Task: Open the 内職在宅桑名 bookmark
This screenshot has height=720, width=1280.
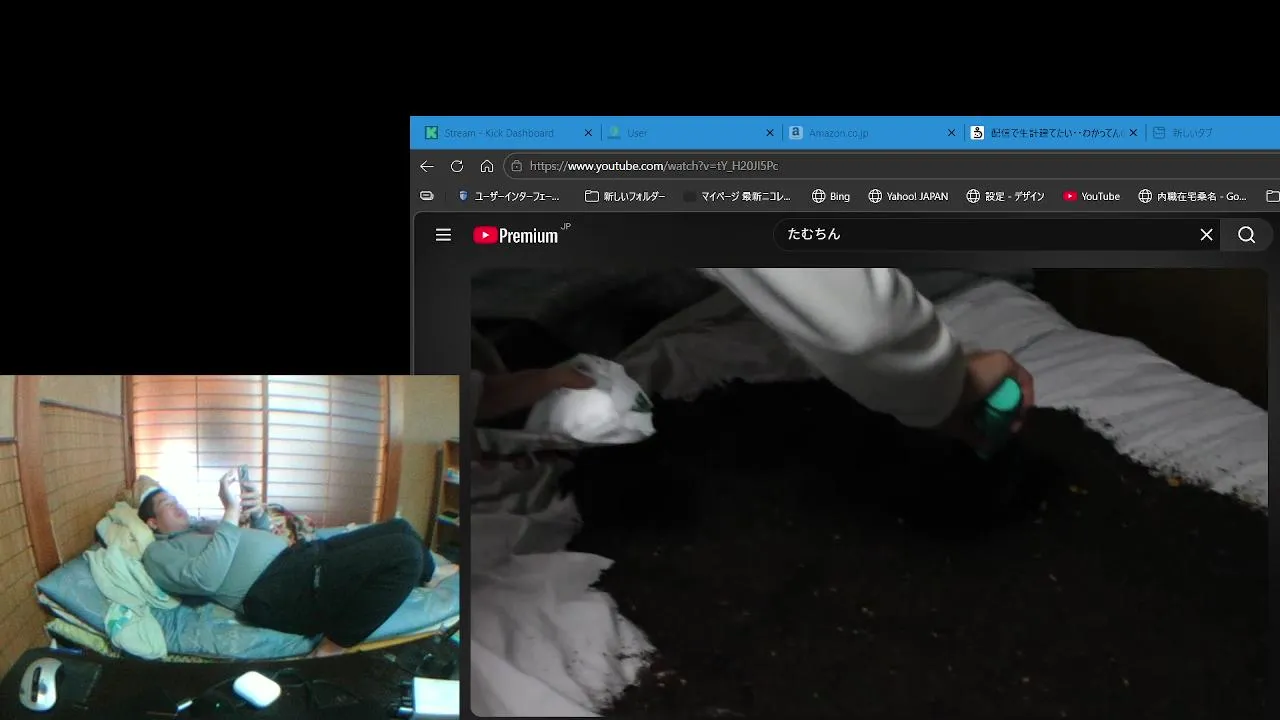Action: click(1192, 196)
